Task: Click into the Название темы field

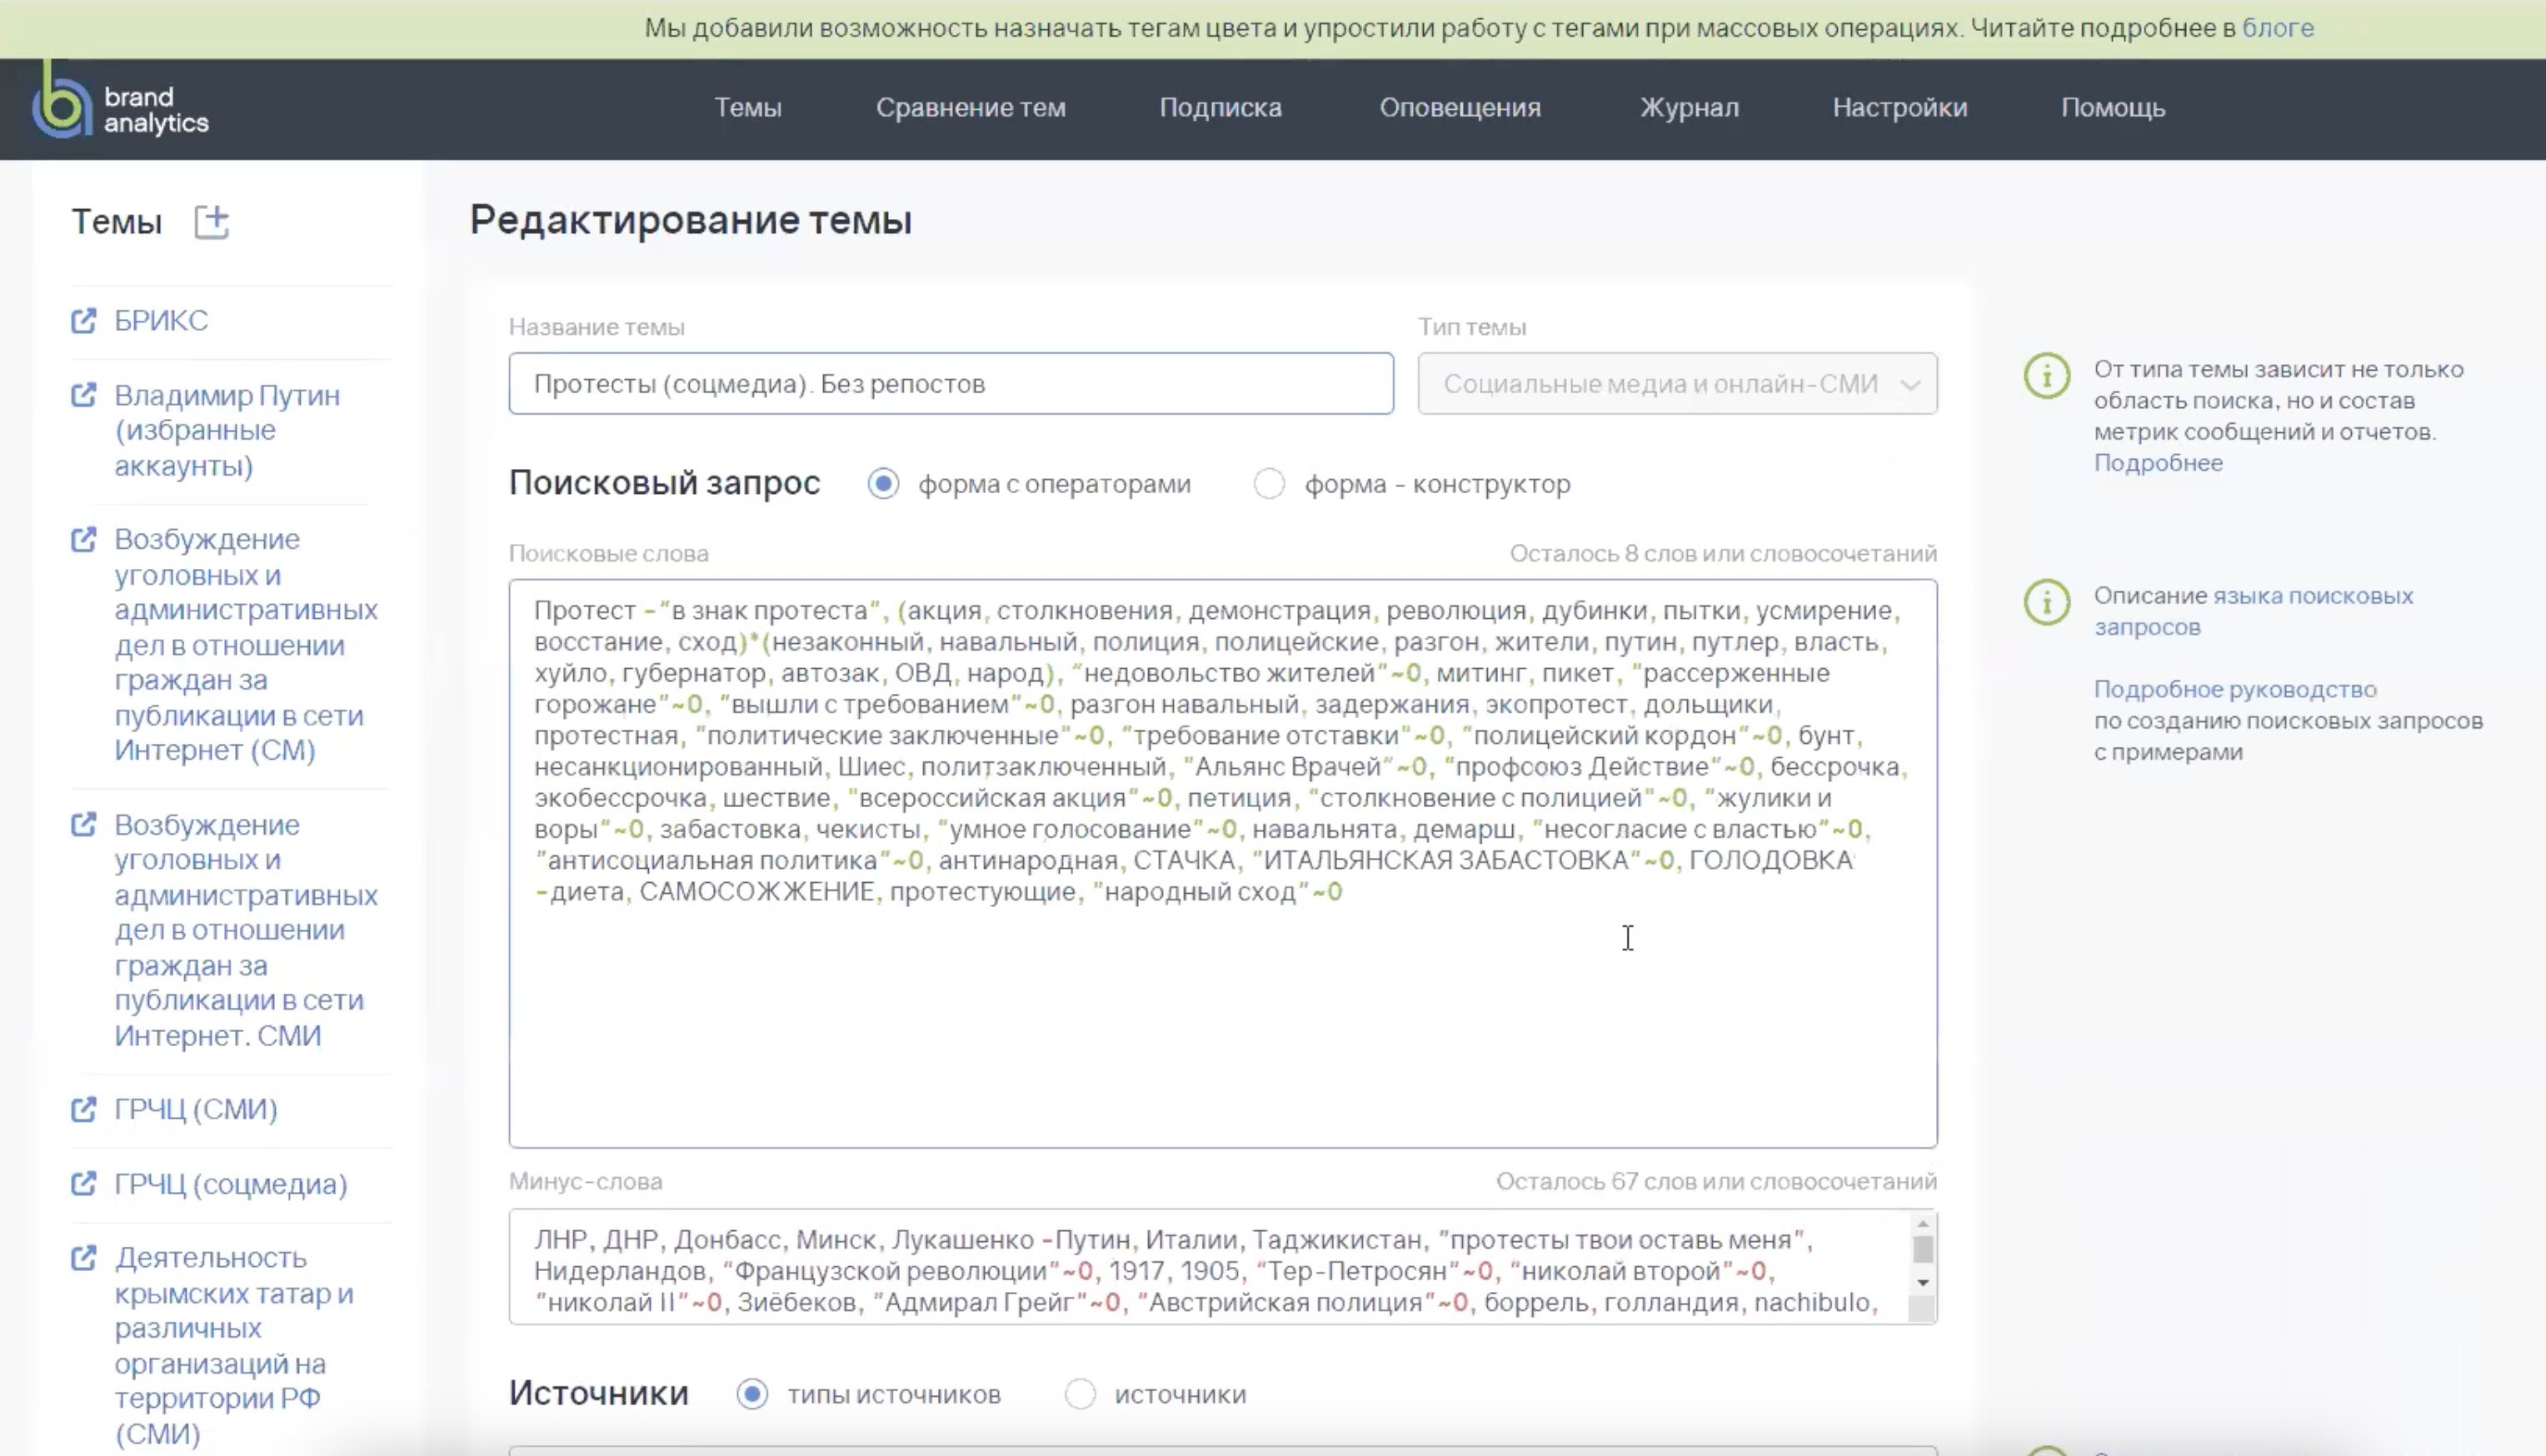Action: coord(950,384)
